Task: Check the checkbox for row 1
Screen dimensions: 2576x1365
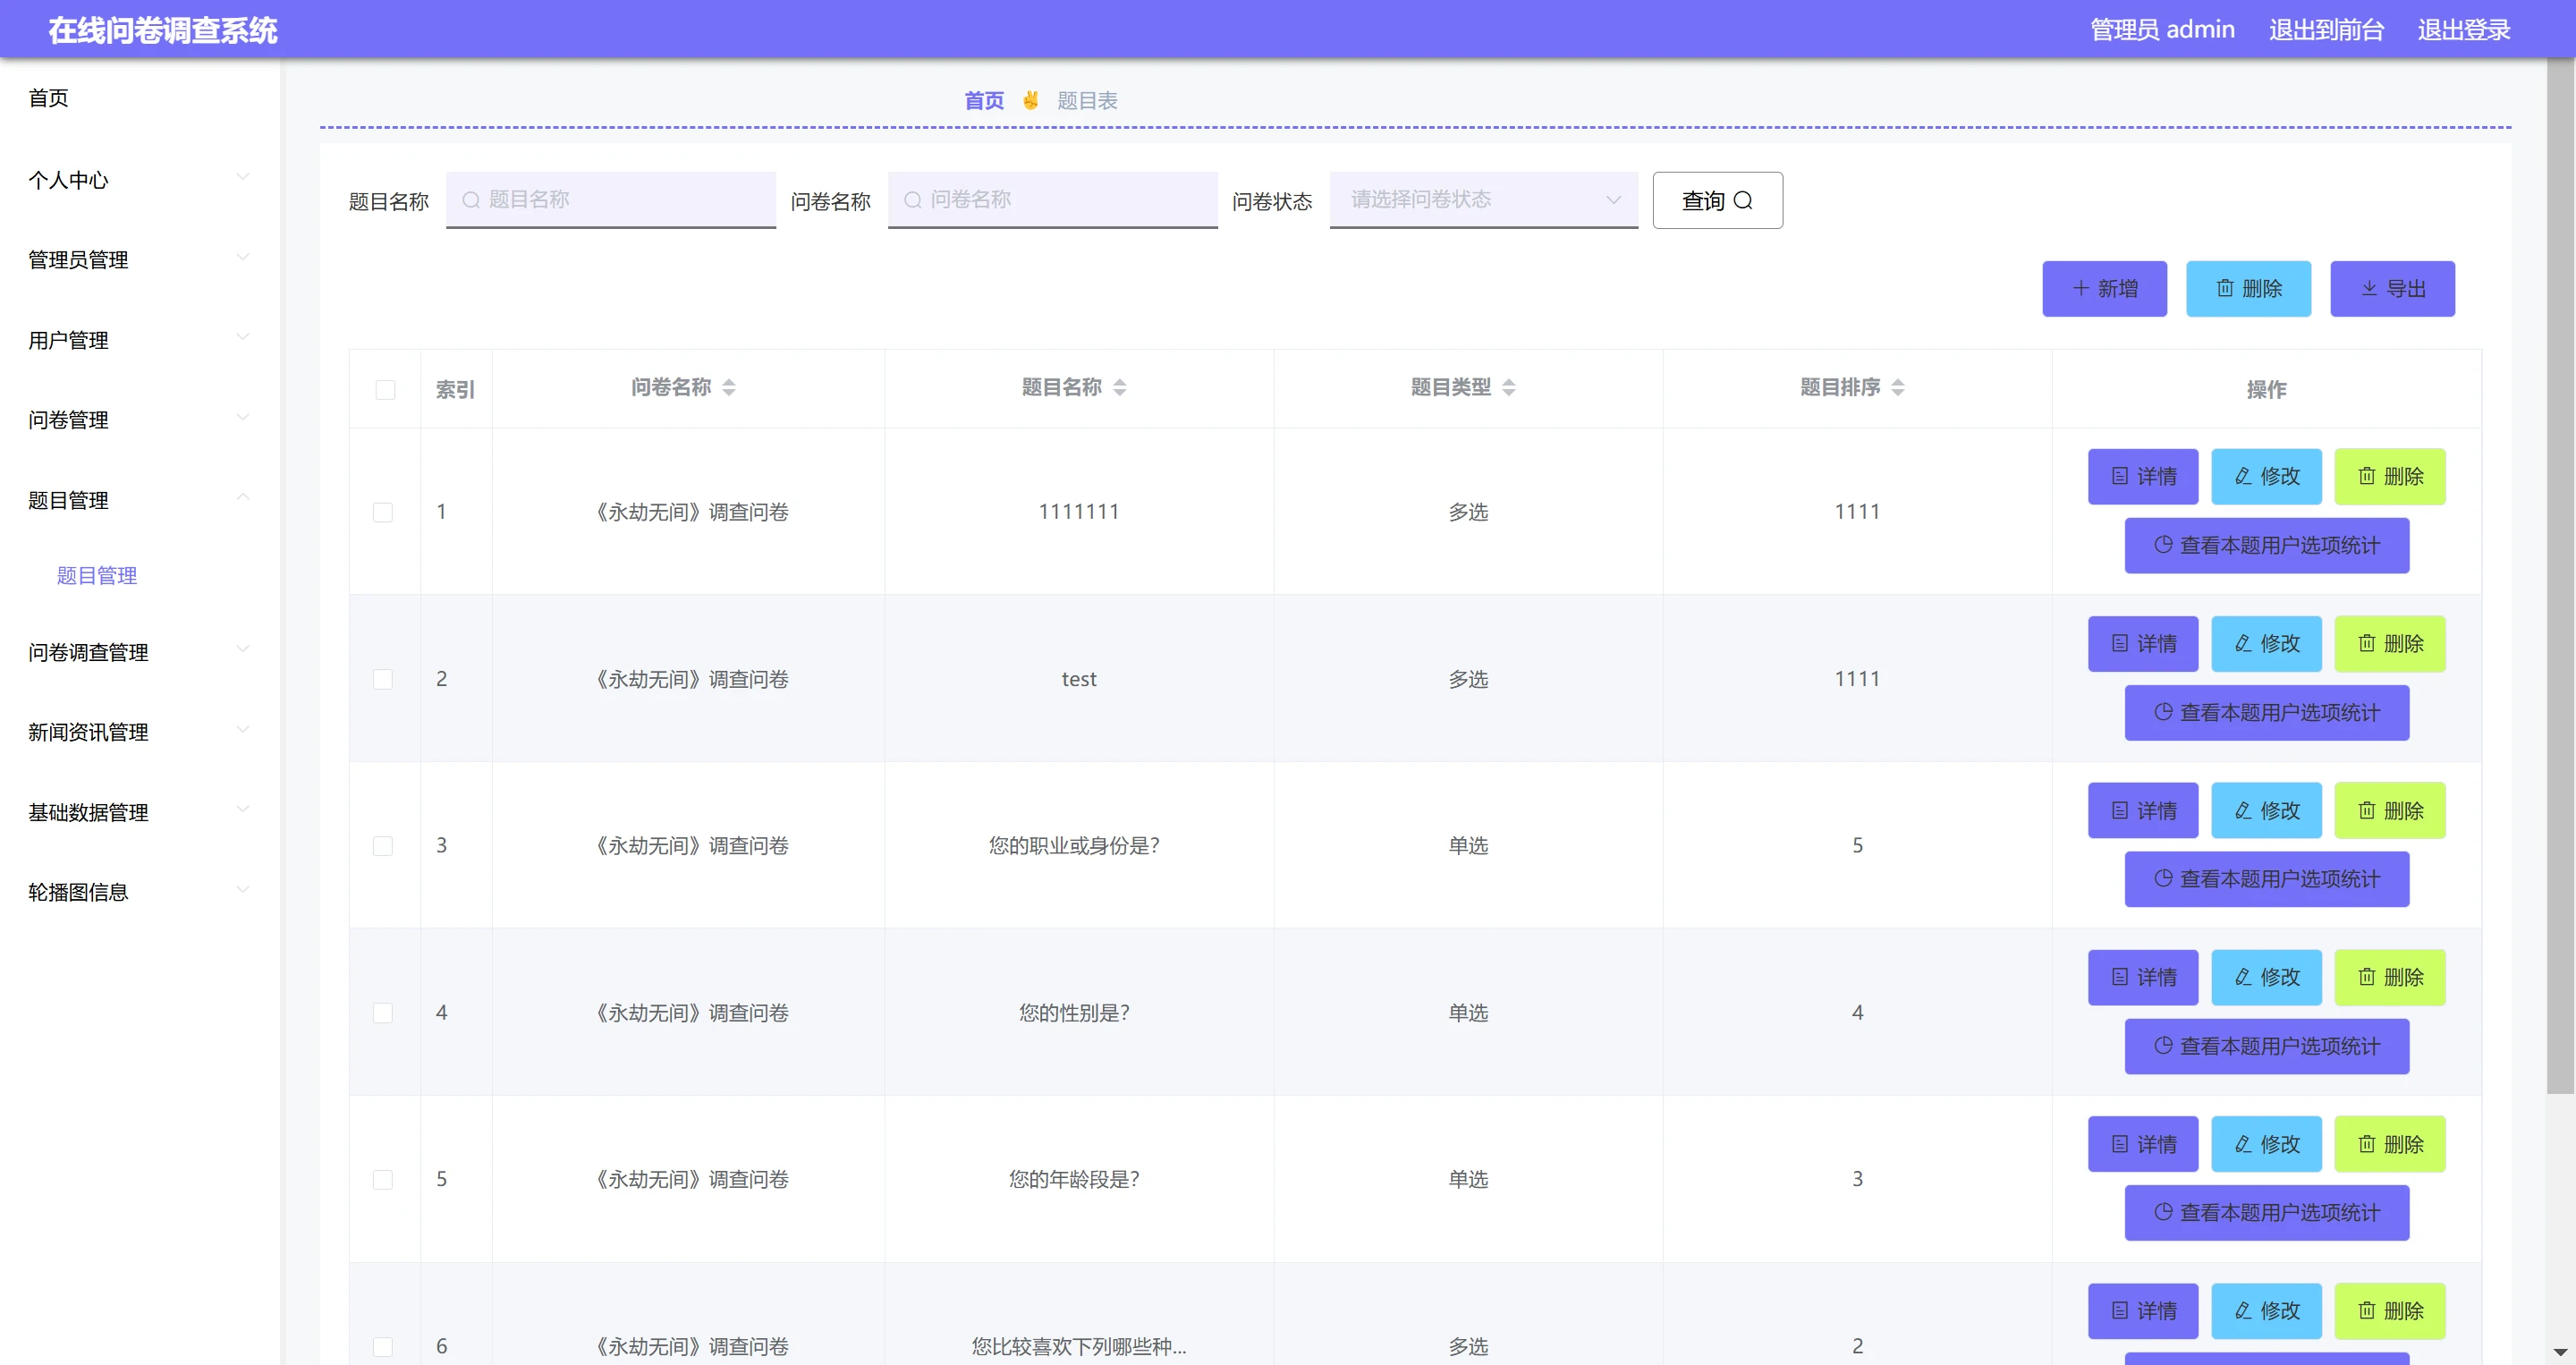Action: 383,513
